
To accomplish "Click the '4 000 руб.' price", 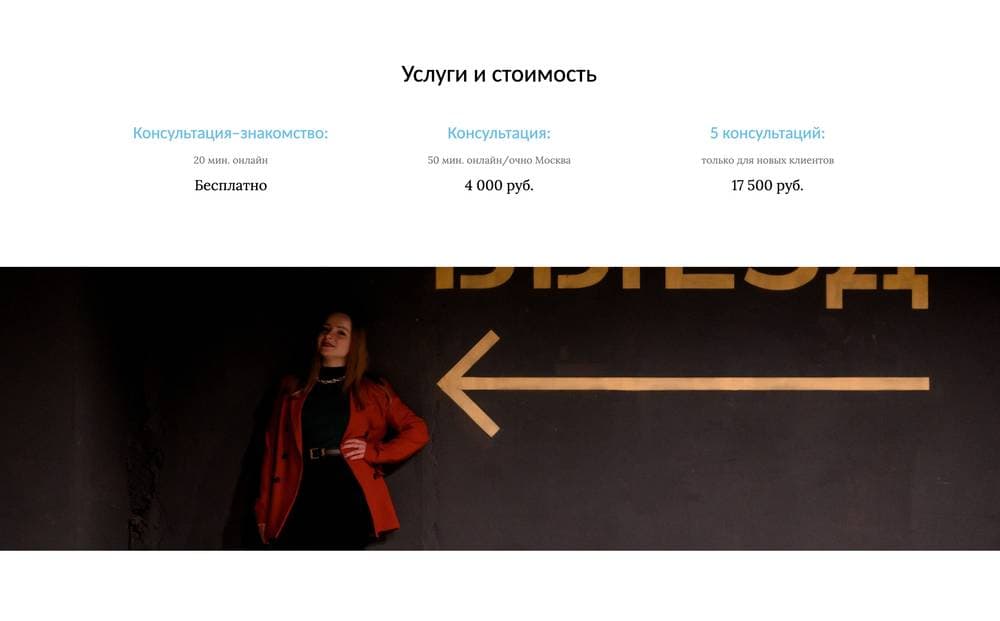I will coord(499,186).
